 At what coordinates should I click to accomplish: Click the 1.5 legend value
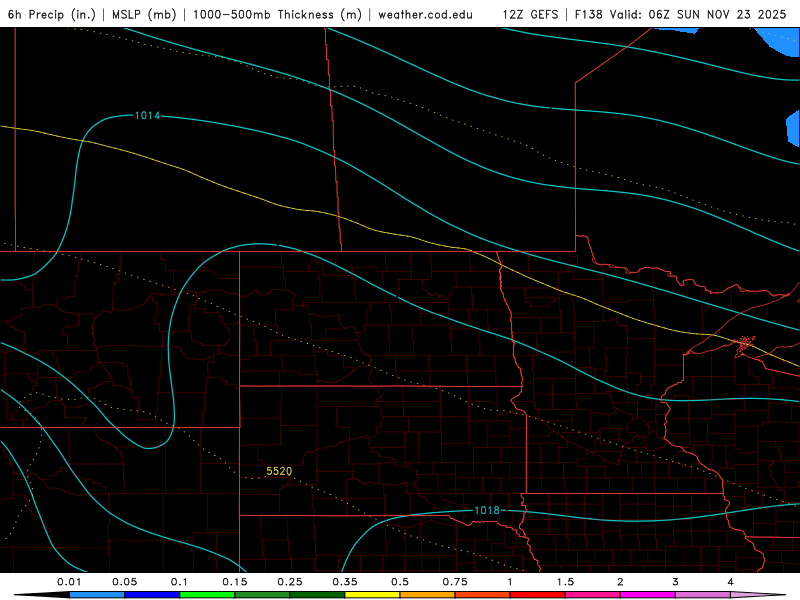coord(565,582)
